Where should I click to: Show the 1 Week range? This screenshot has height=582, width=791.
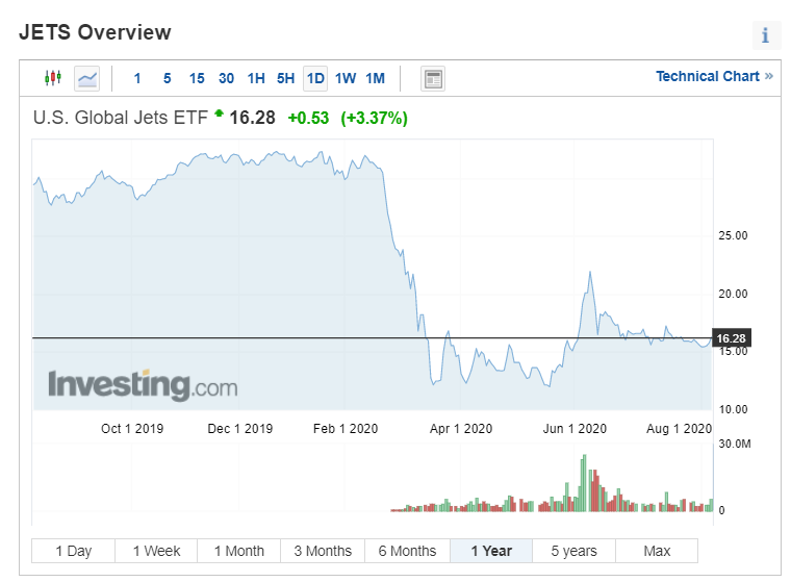click(156, 551)
